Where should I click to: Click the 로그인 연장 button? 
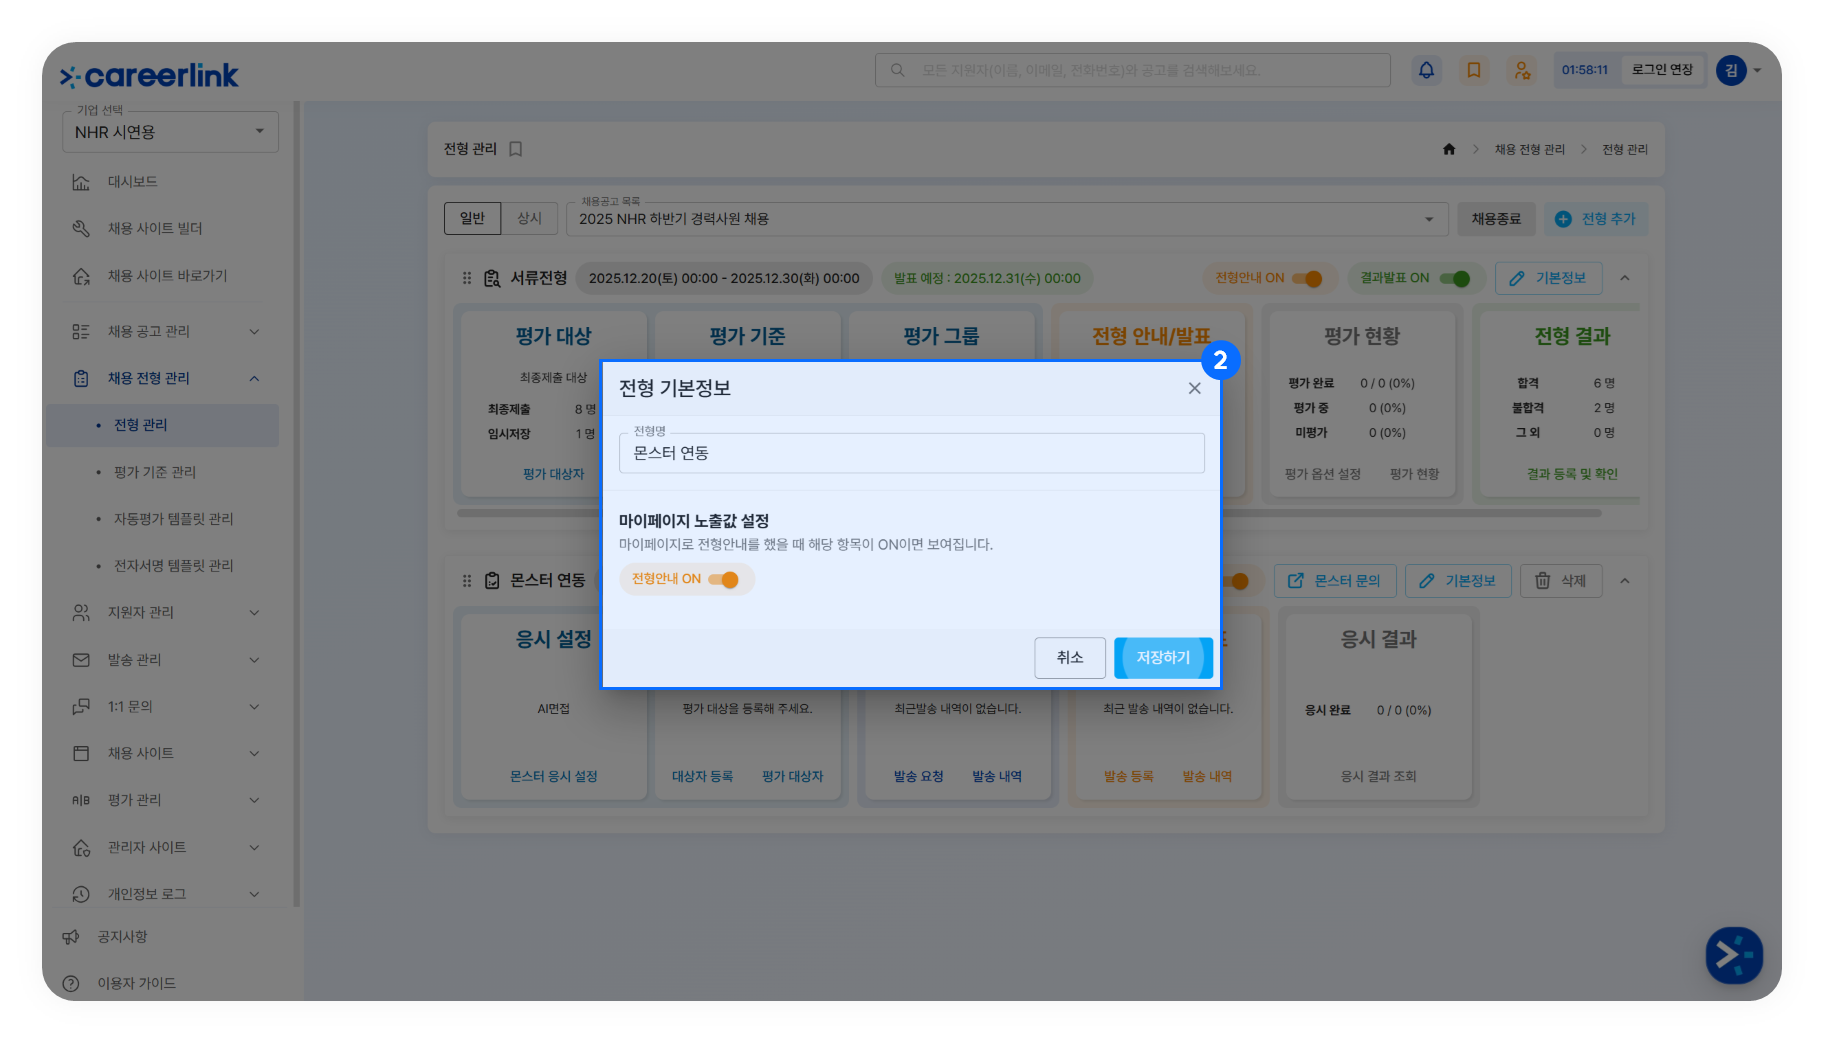(x=1662, y=70)
